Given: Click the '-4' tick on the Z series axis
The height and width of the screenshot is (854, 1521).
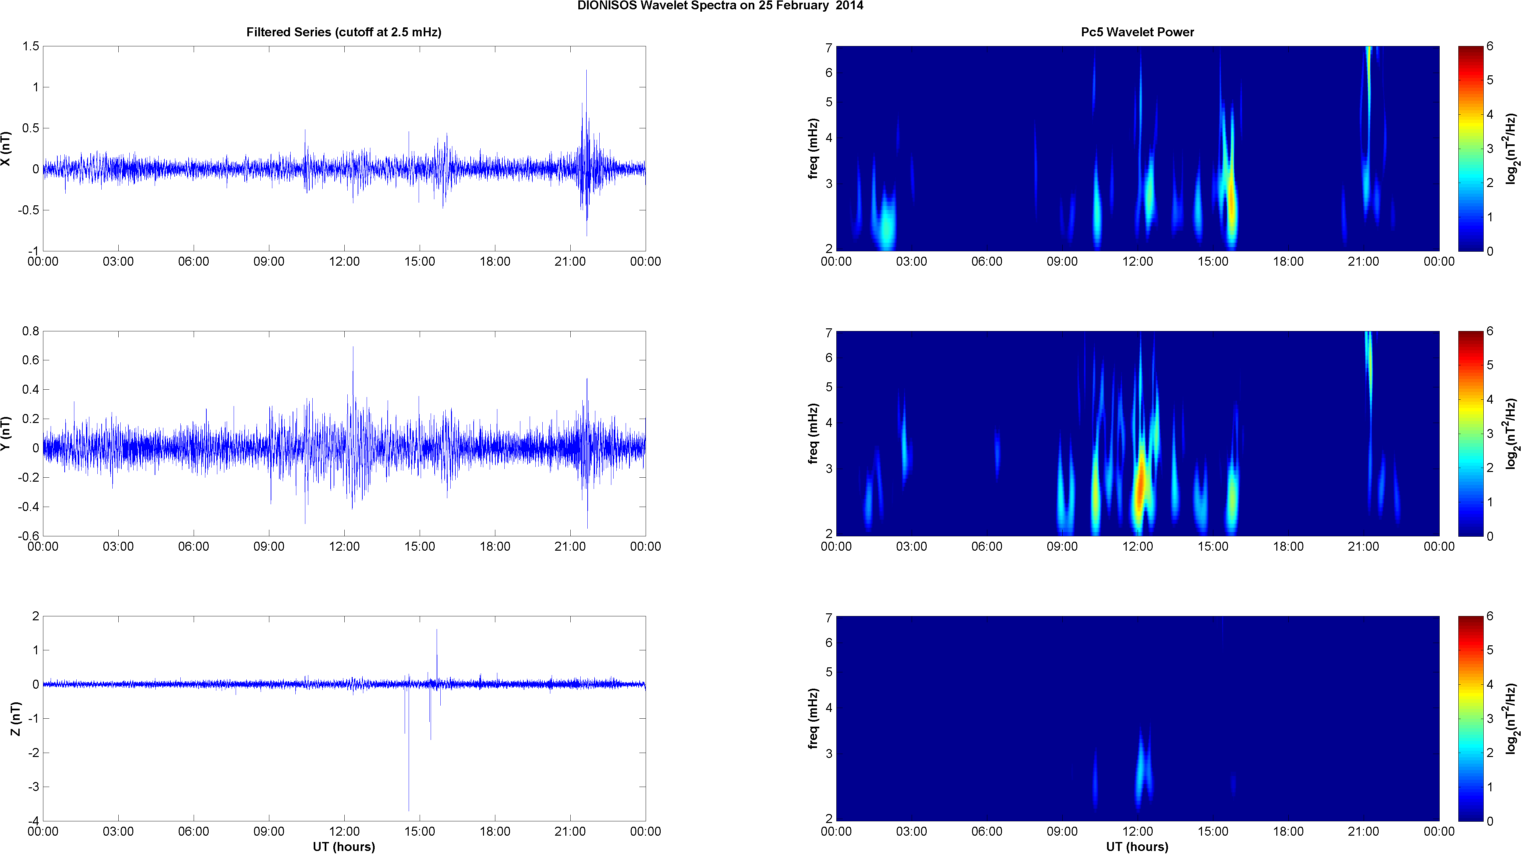Looking at the screenshot, I should point(33,821).
